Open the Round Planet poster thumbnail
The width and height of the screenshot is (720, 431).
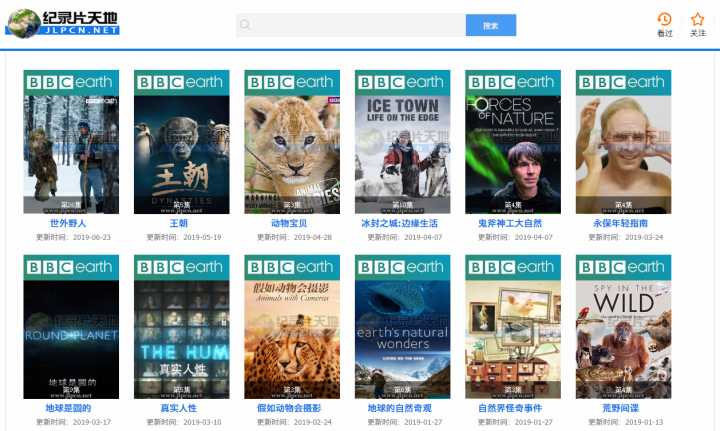[71, 327]
